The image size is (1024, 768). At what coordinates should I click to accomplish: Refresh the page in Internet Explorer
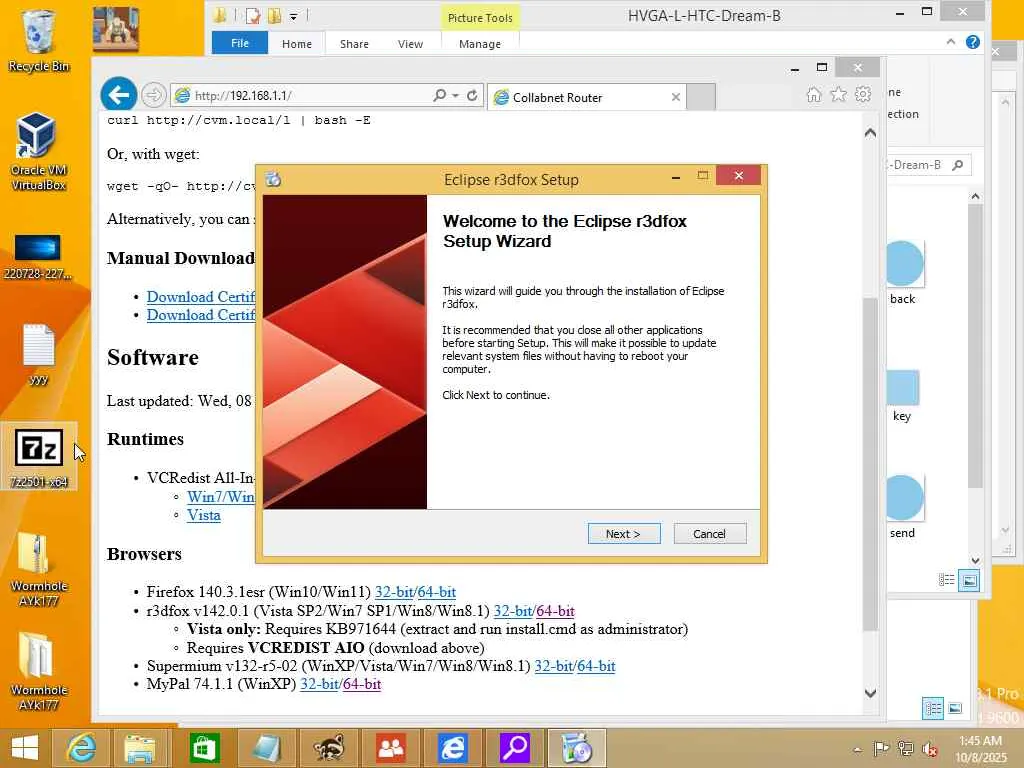tap(472, 95)
